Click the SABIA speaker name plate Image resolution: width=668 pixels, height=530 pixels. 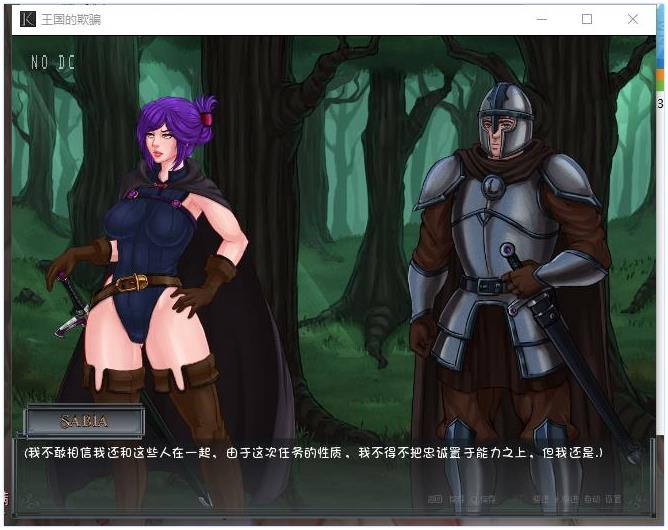84,421
